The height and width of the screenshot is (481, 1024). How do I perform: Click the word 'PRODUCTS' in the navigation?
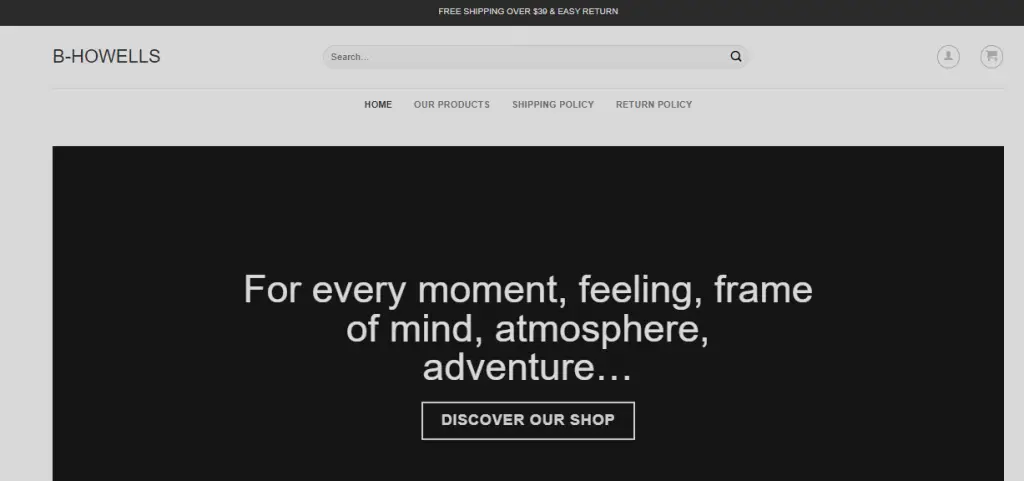coord(464,104)
